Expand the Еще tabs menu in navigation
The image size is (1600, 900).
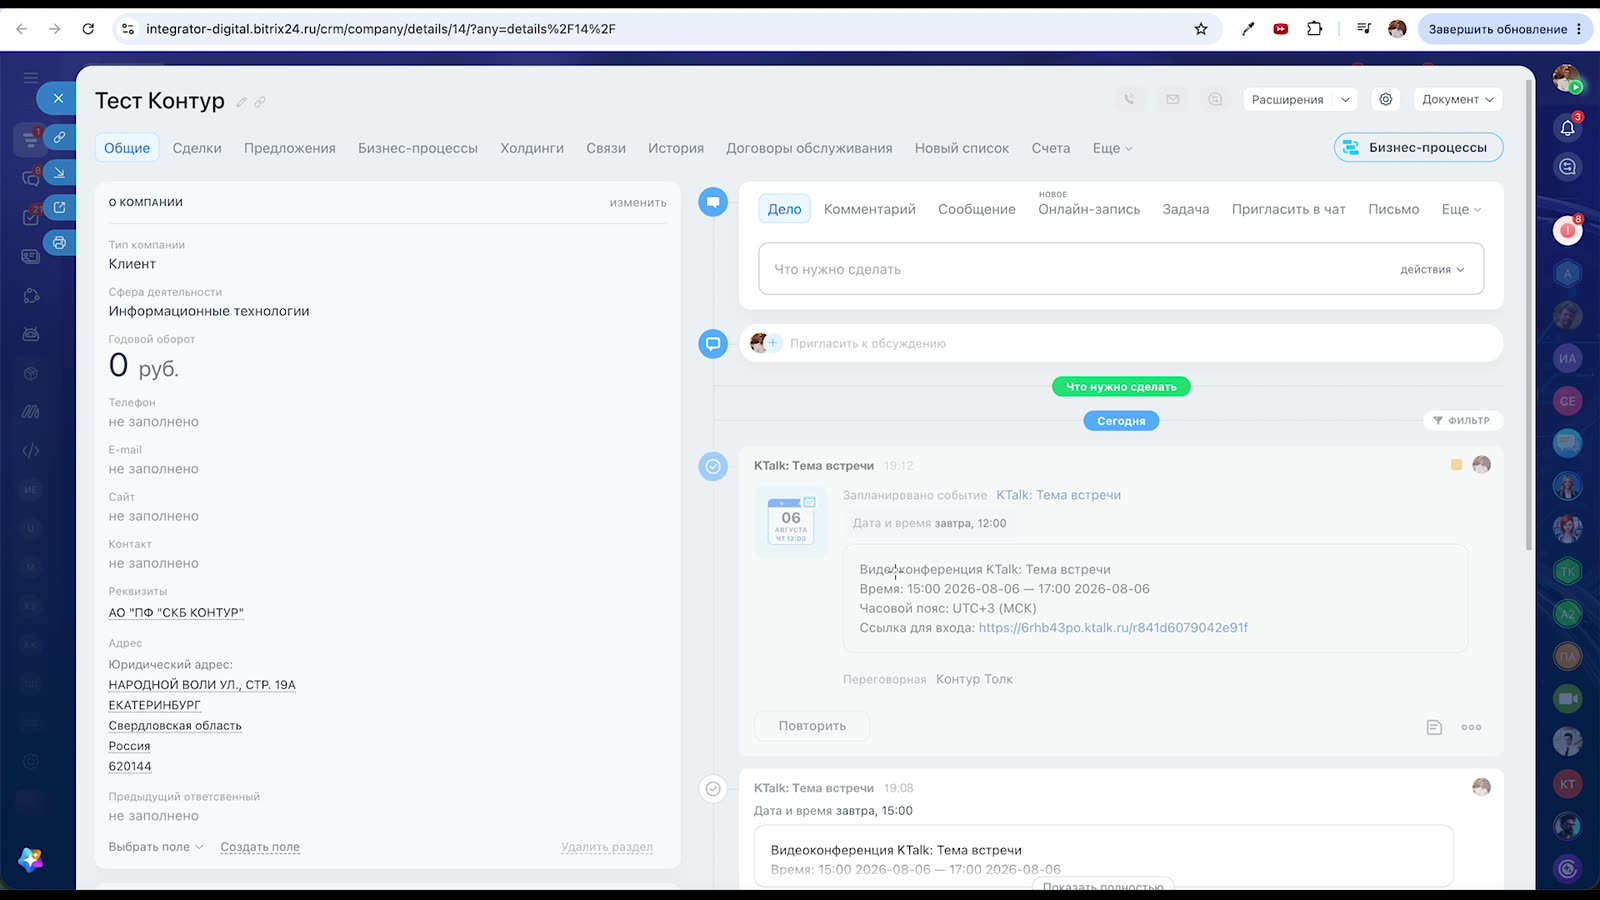tap(1112, 148)
